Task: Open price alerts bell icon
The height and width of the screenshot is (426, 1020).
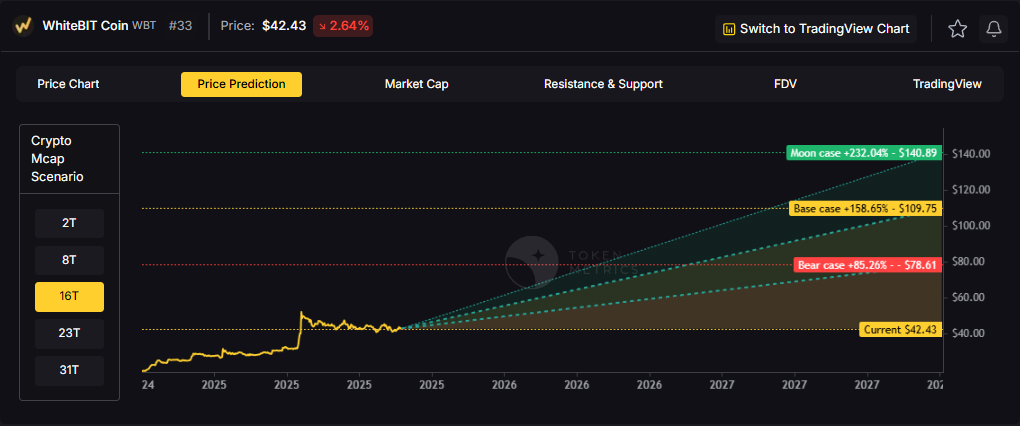Action: (x=993, y=29)
